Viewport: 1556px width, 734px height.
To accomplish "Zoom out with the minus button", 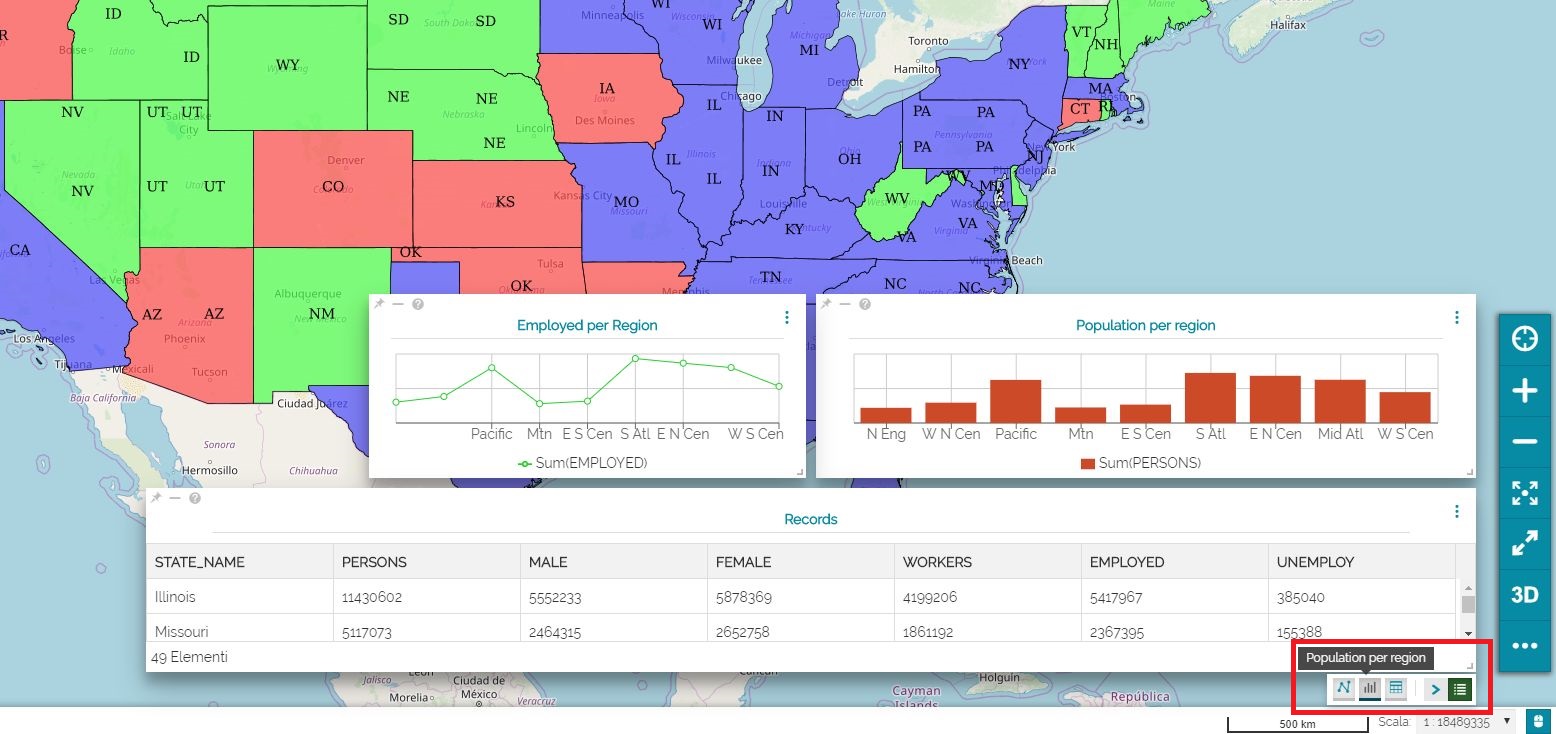I will click(x=1524, y=442).
